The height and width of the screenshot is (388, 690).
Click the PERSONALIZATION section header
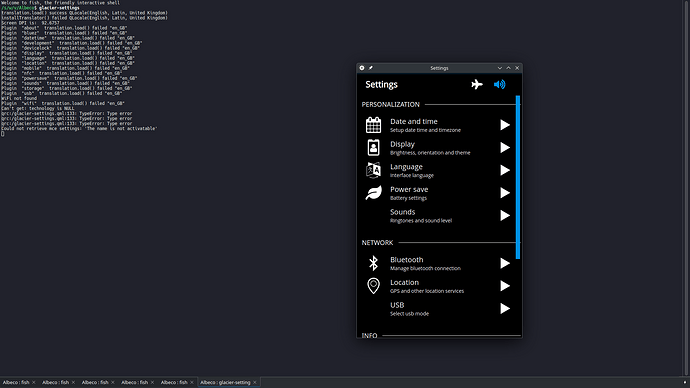390,104
